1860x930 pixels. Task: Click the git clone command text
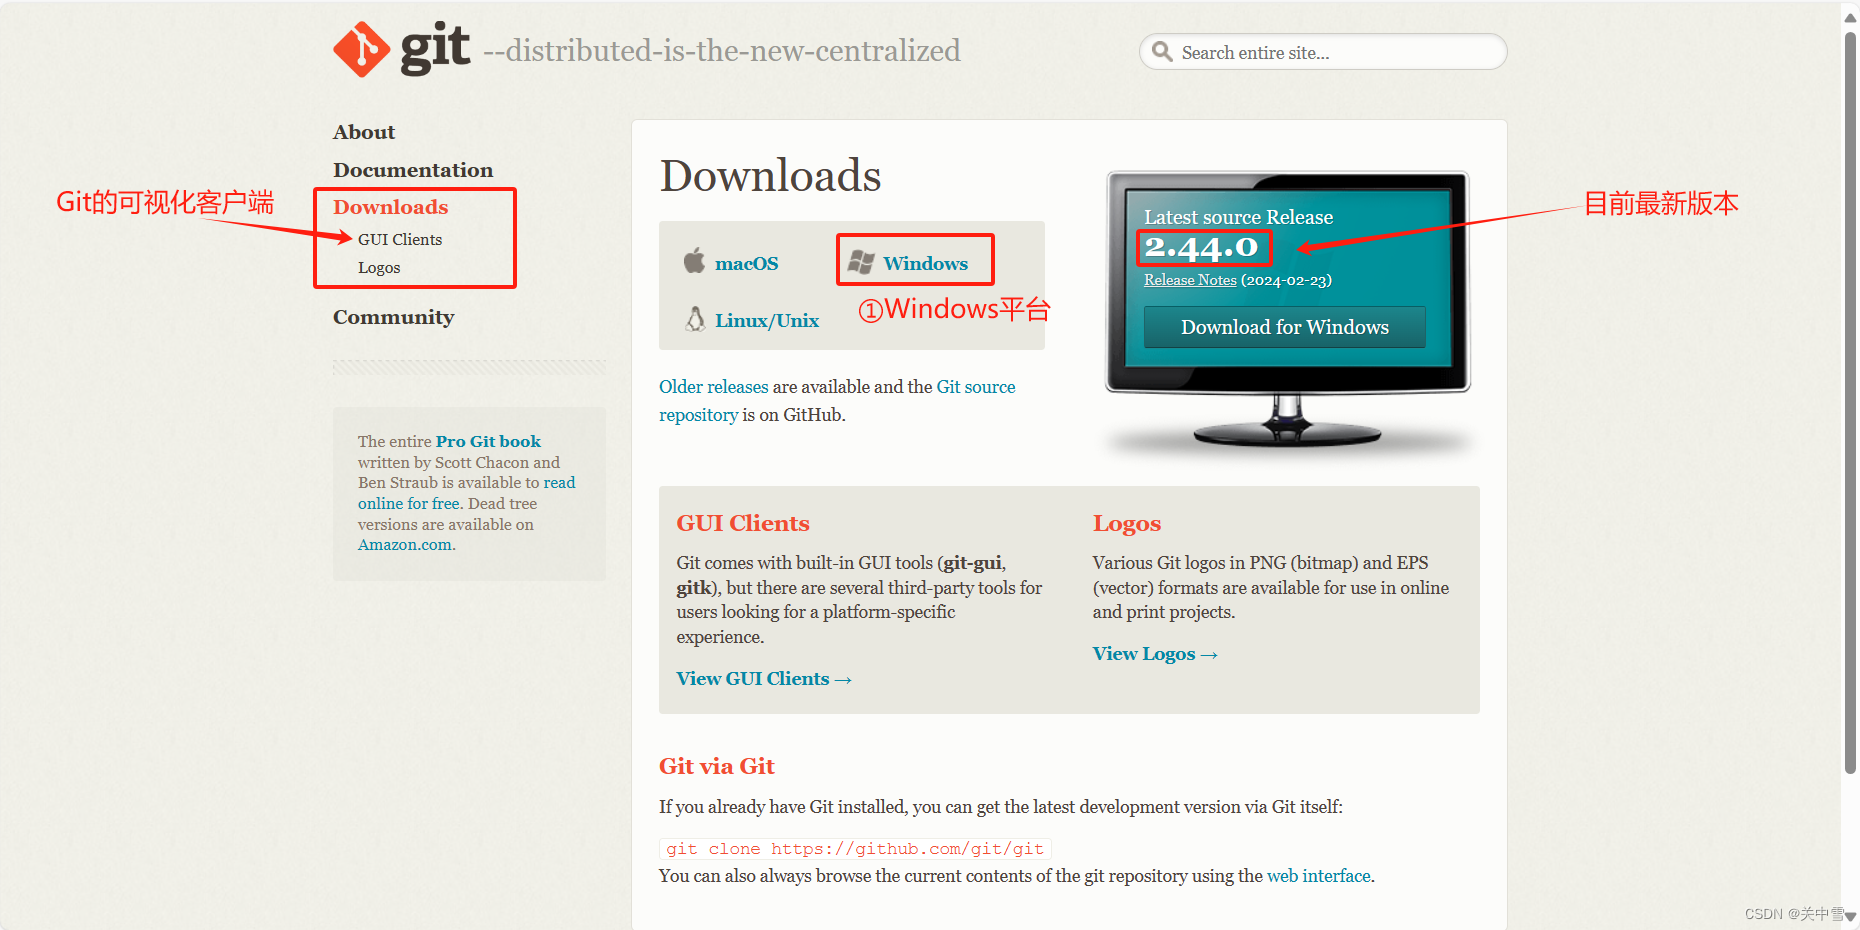pyautogui.click(x=855, y=849)
